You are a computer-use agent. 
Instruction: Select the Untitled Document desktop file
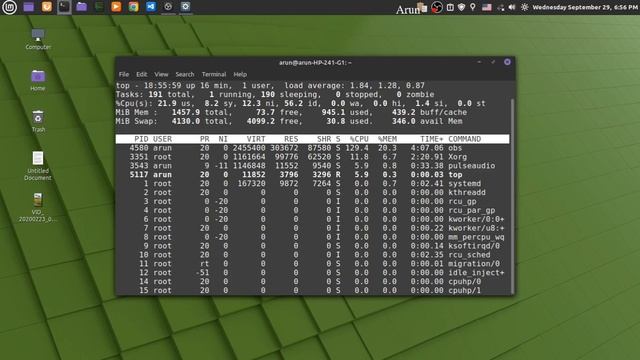click(x=38, y=166)
